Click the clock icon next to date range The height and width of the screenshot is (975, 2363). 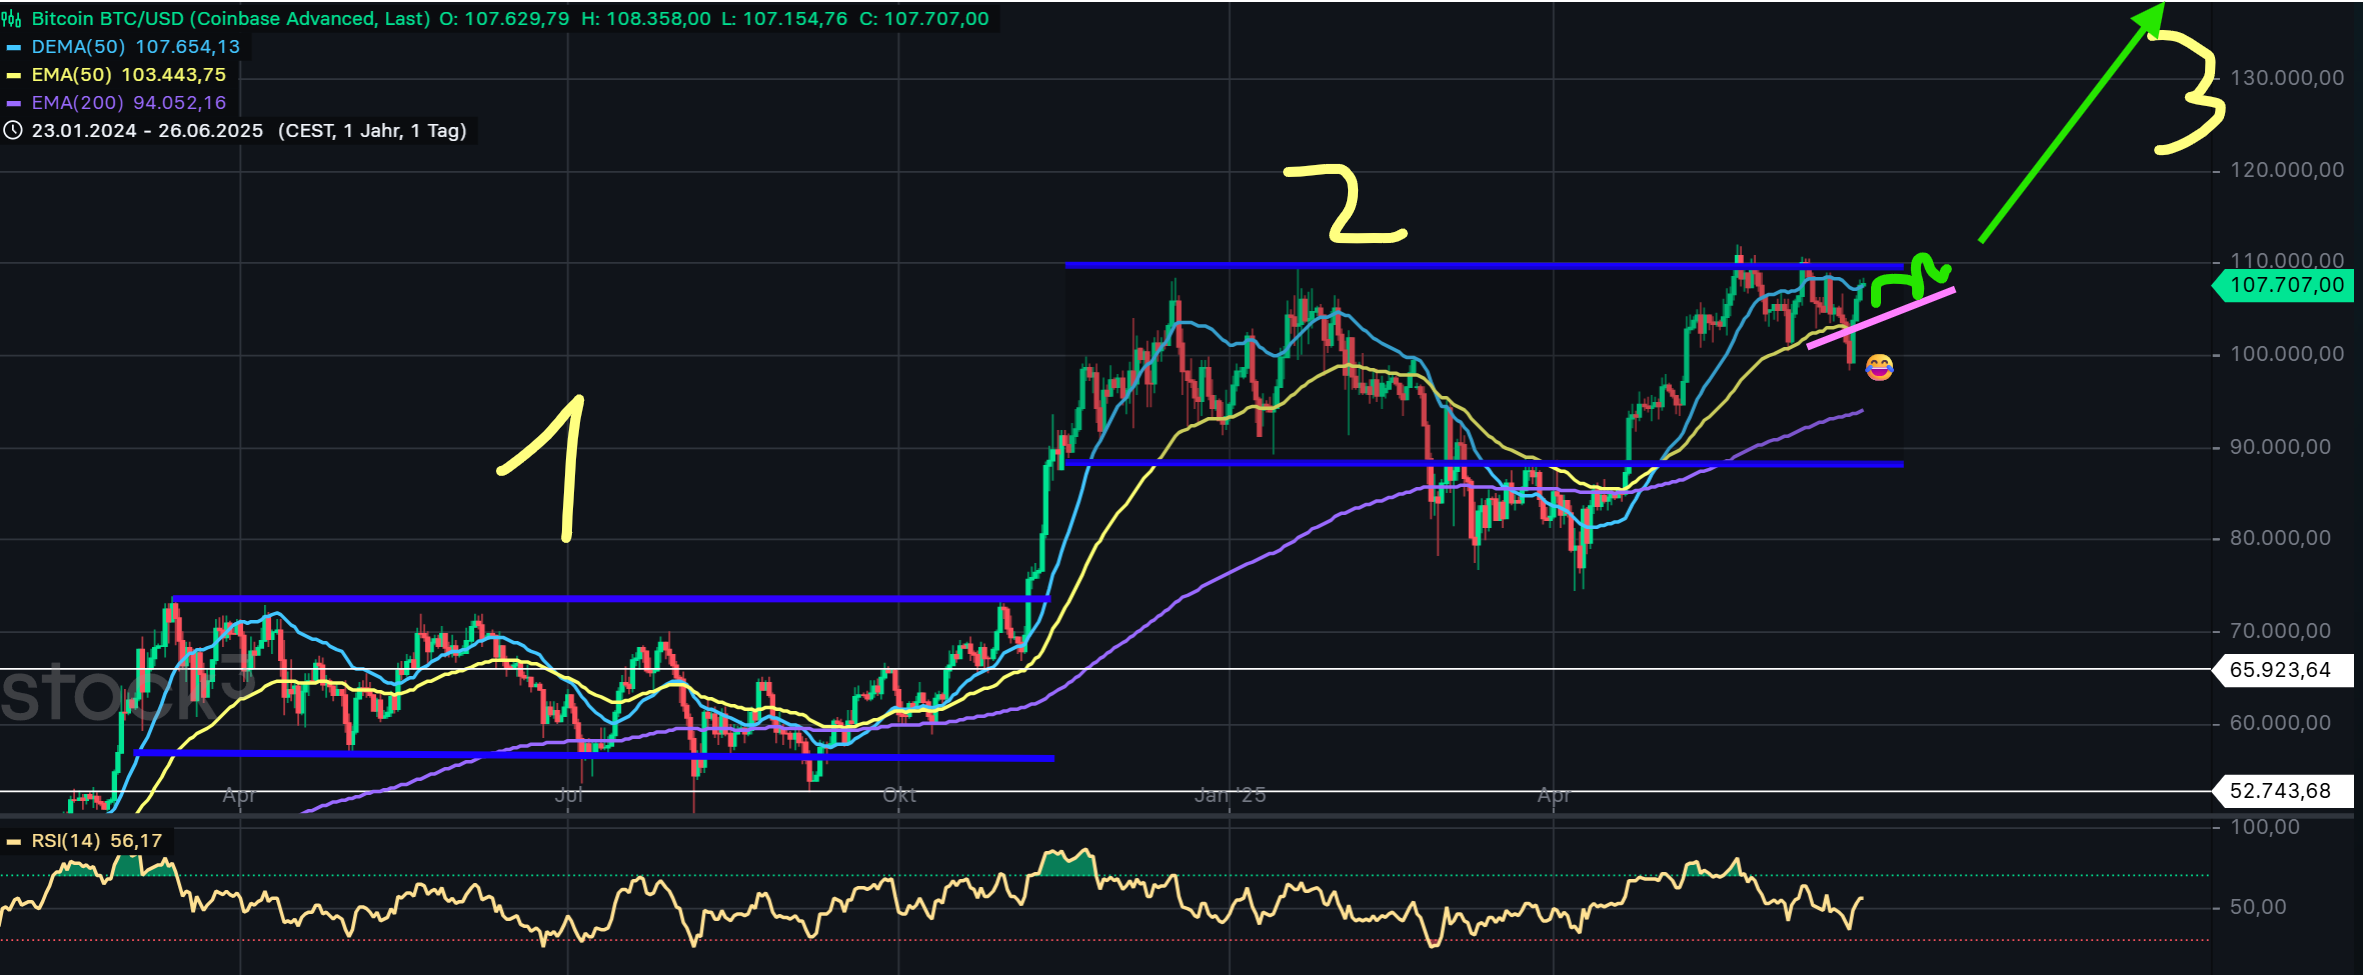tap(13, 131)
